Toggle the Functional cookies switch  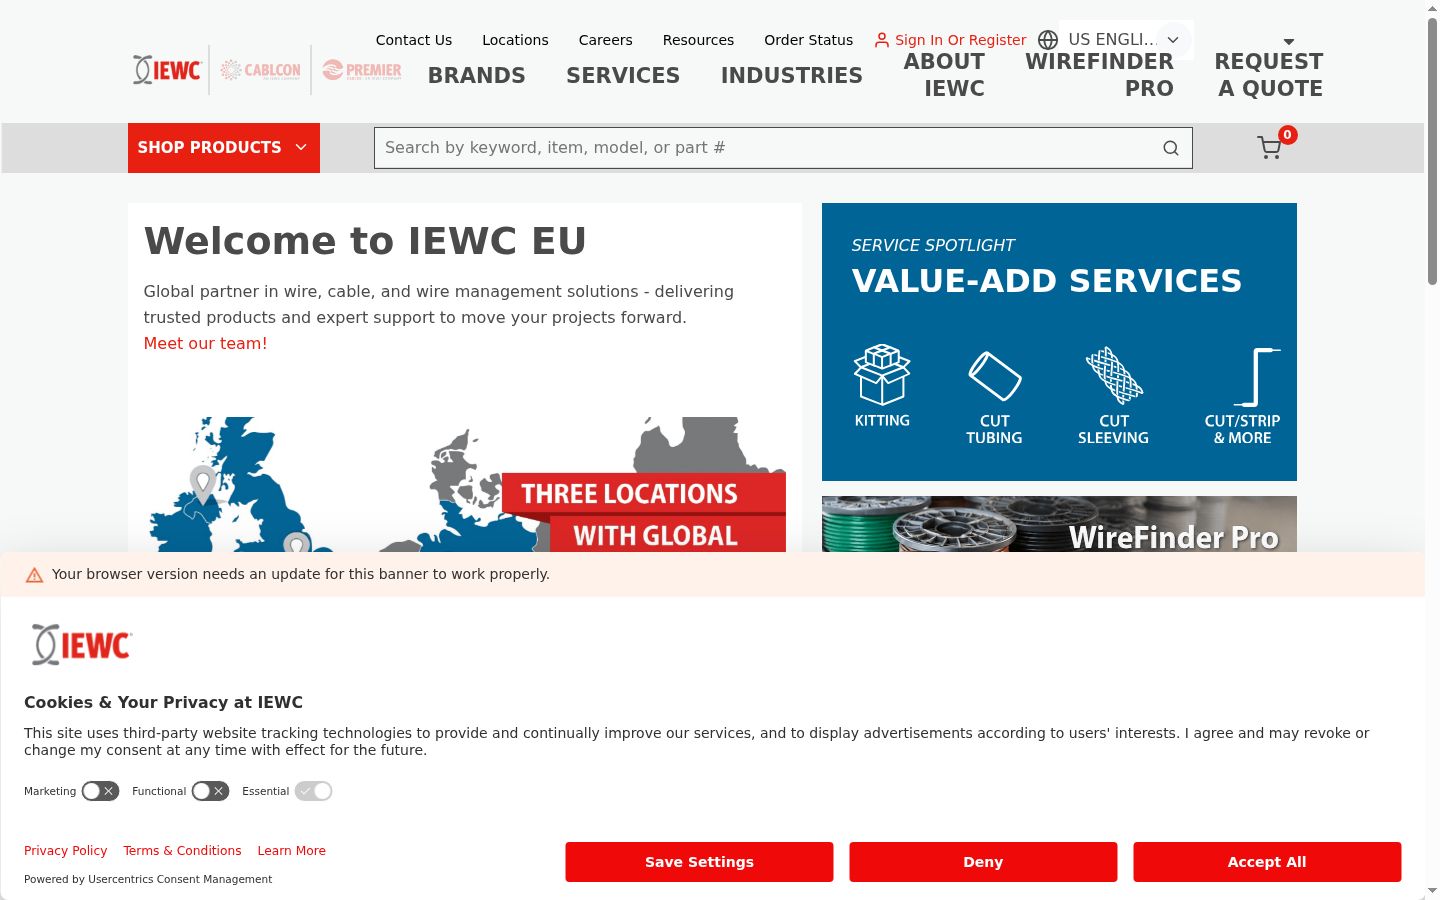coord(210,791)
